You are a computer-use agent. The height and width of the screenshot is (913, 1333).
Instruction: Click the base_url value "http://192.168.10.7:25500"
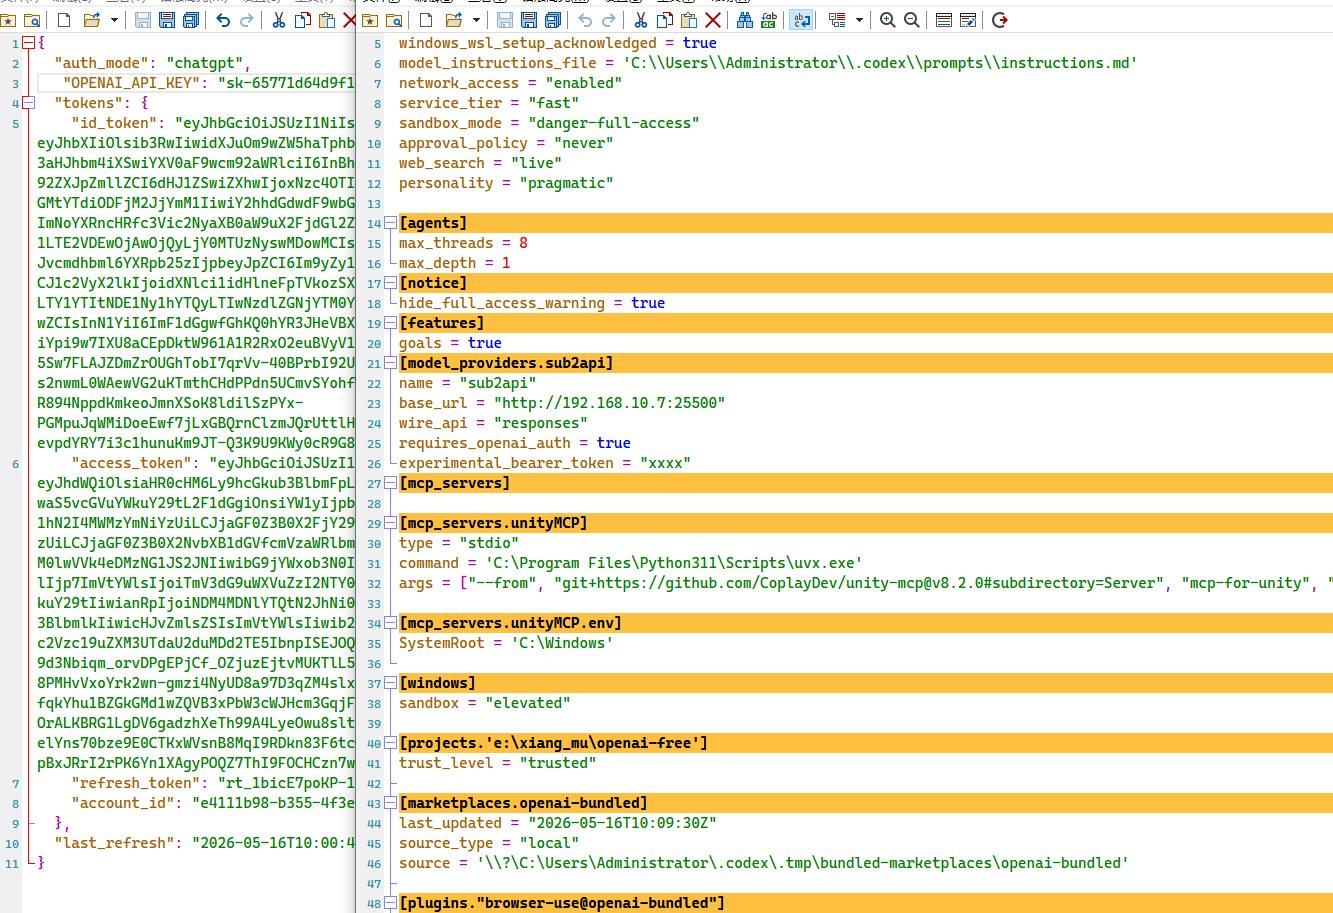tap(610, 403)
